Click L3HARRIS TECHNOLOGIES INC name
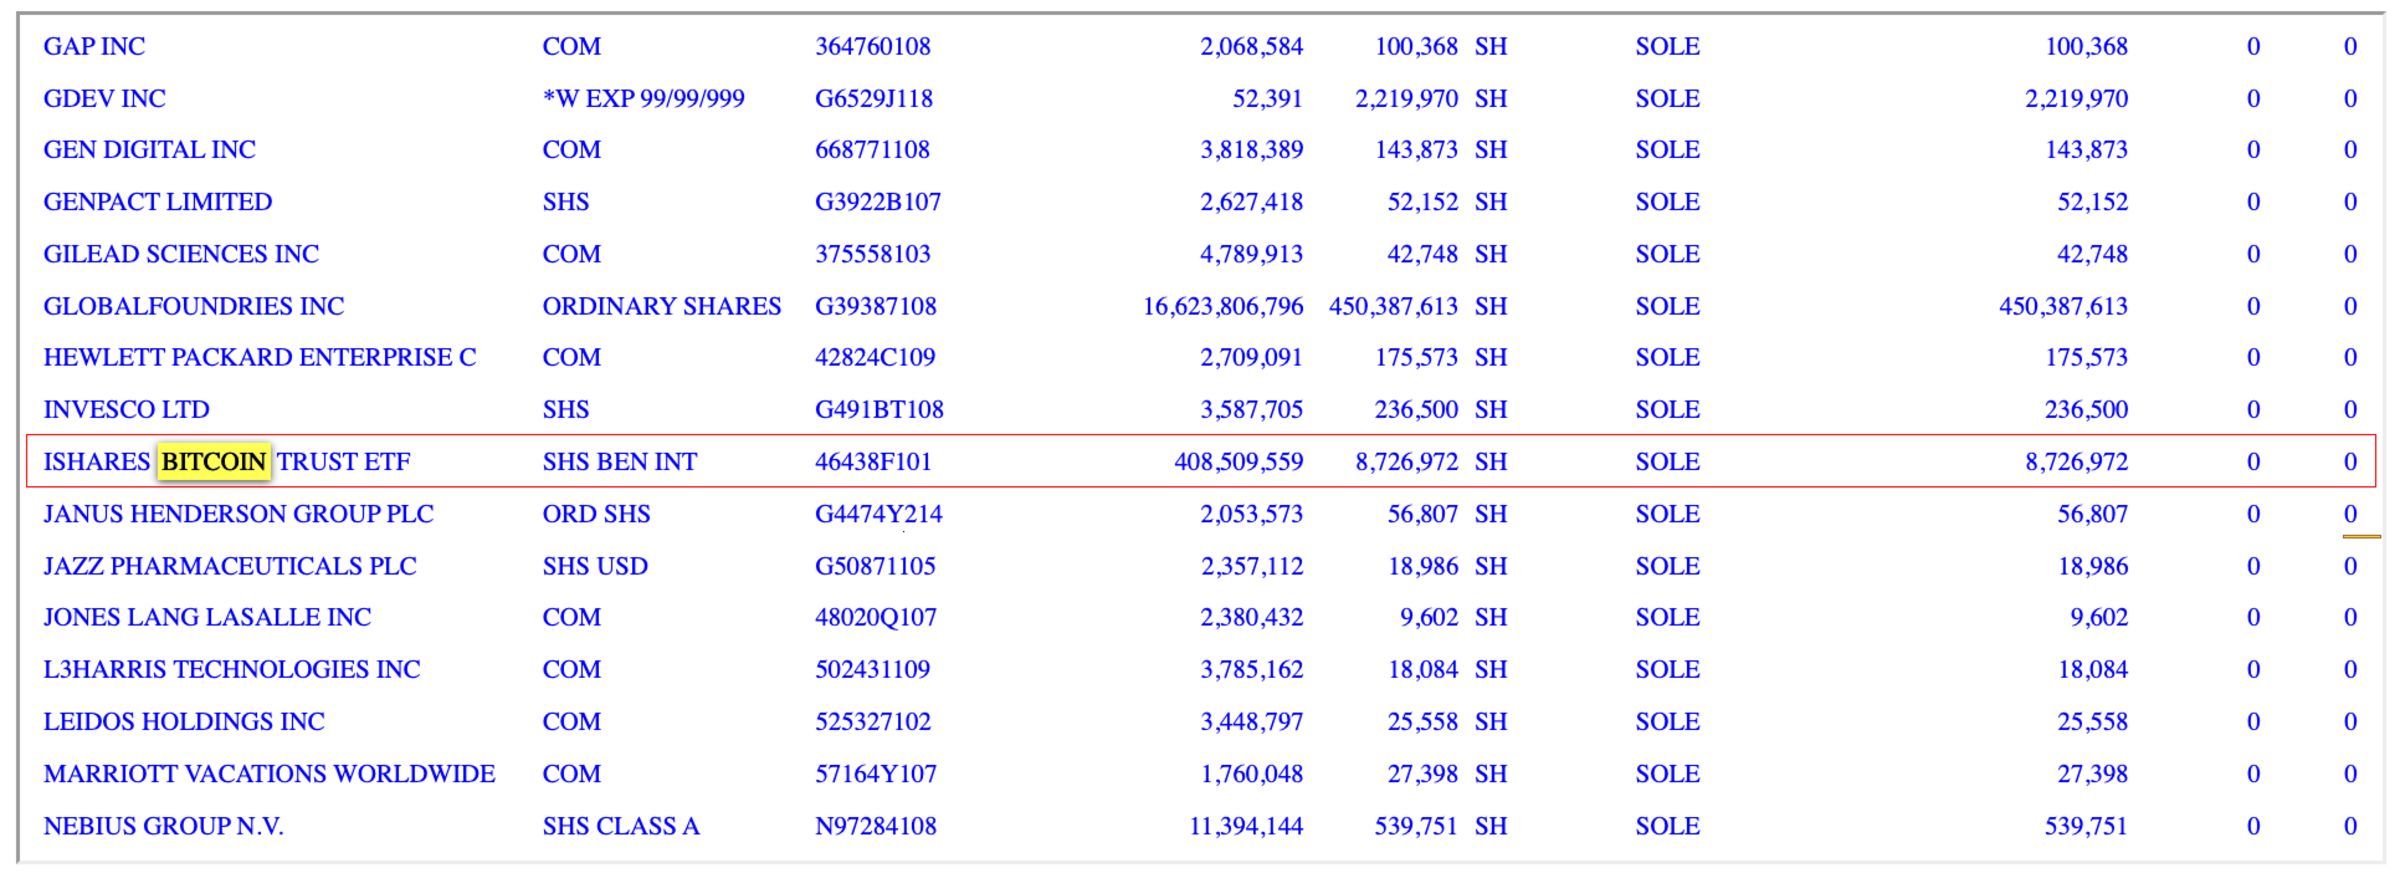 click(x=231, y=670)
